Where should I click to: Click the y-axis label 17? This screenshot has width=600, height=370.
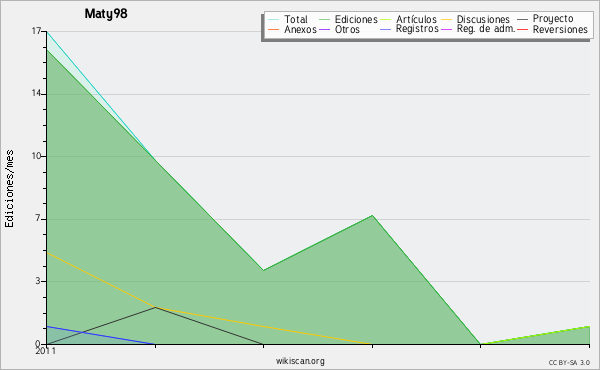[36, 31]
